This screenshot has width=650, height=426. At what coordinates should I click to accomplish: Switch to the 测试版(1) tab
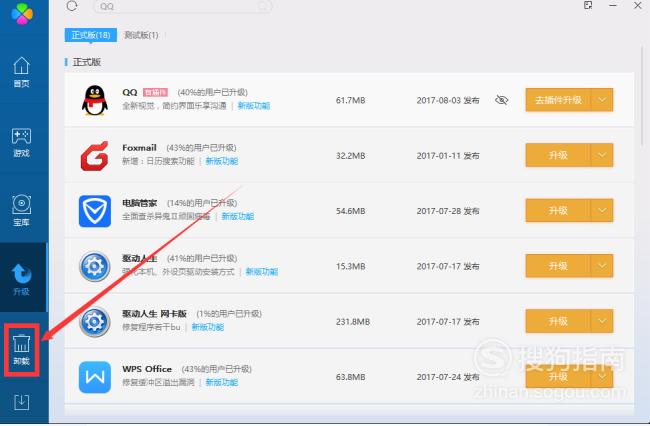[x=141, y=35]
